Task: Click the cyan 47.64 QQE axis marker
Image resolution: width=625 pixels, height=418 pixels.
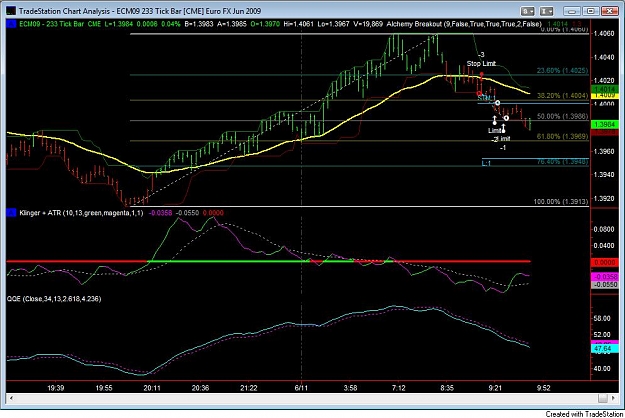Action: (604, 349)
